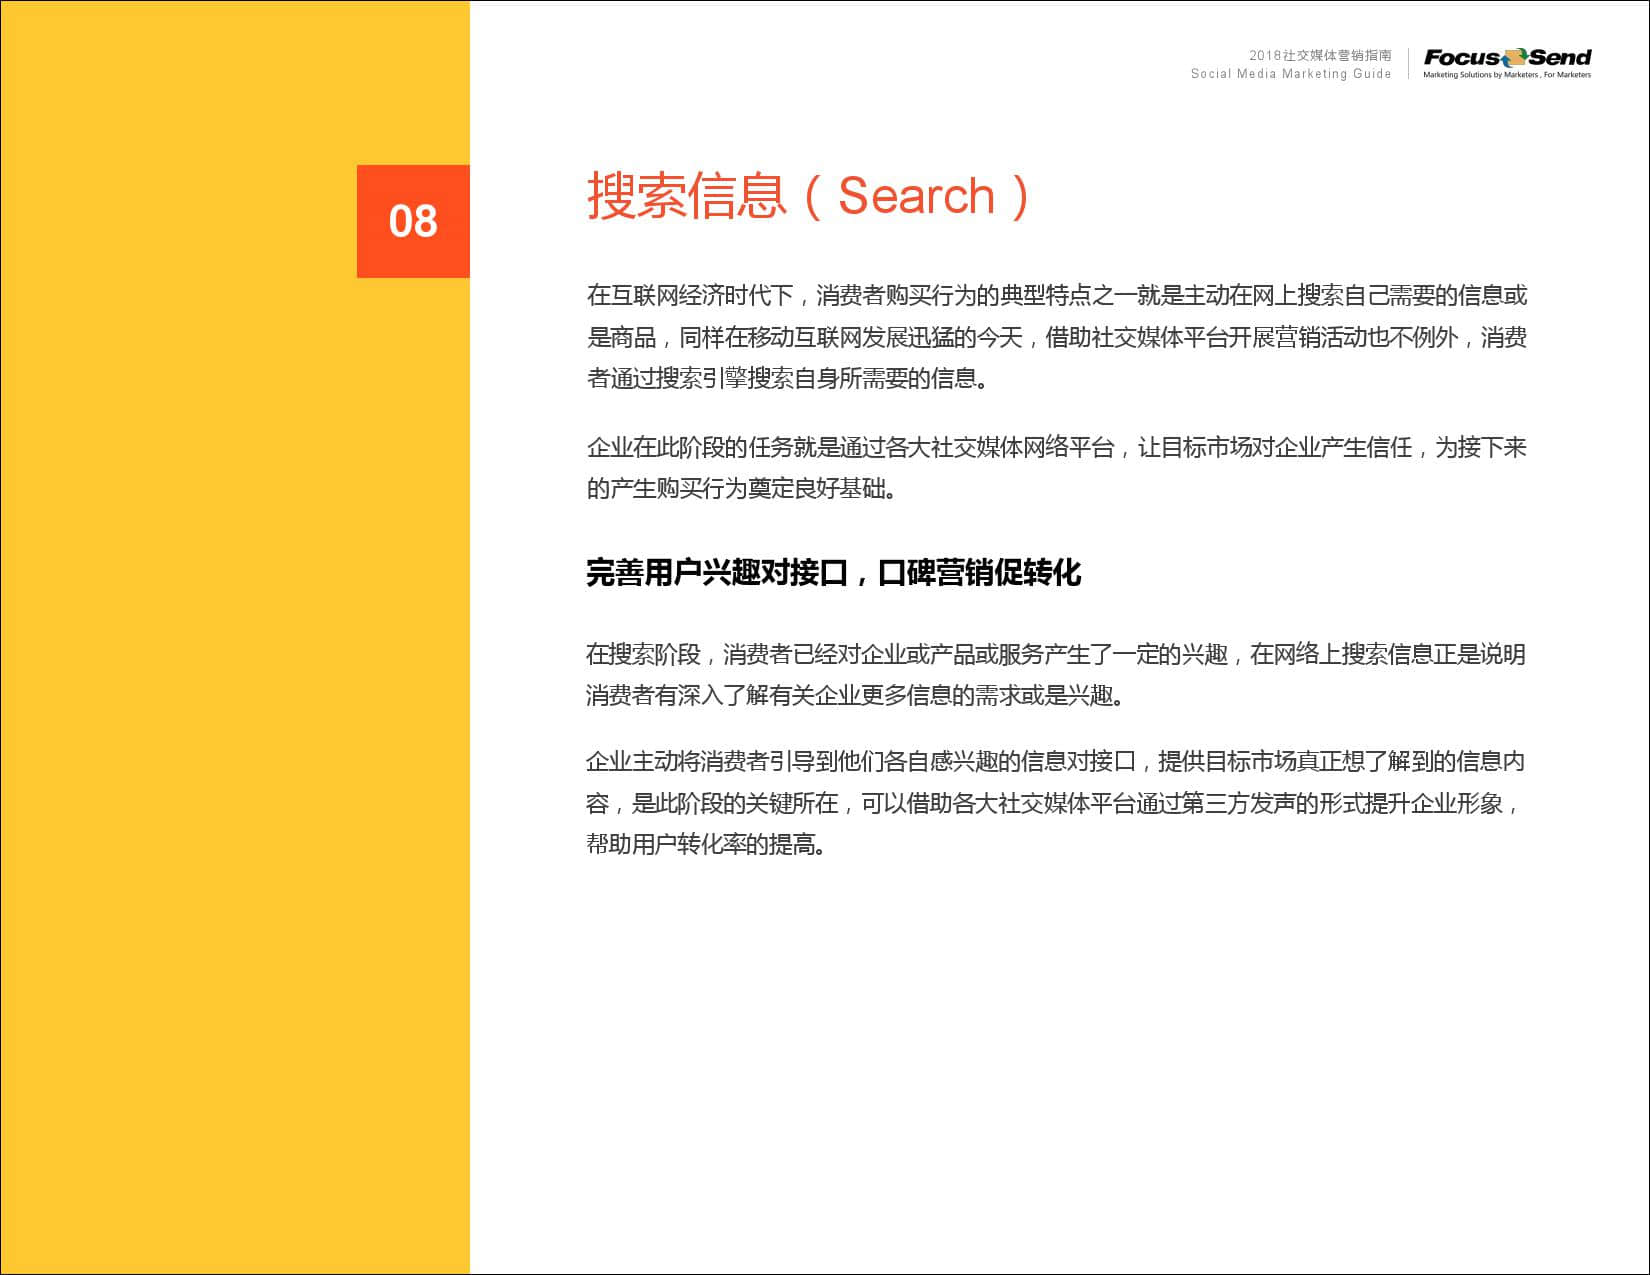The image size is (1650, 1275).
Task: Click the line 帮助用户转化率的提高。
Action: point(709,845)
